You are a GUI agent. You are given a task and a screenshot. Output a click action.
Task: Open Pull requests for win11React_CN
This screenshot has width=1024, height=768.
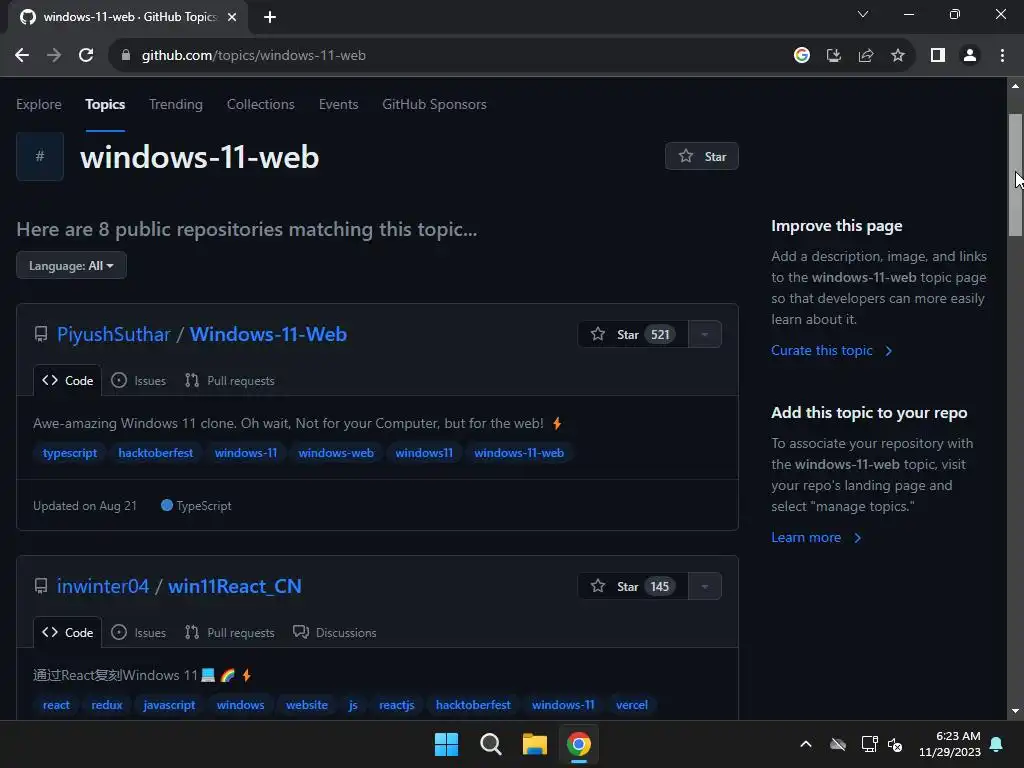tap(229, 632)
